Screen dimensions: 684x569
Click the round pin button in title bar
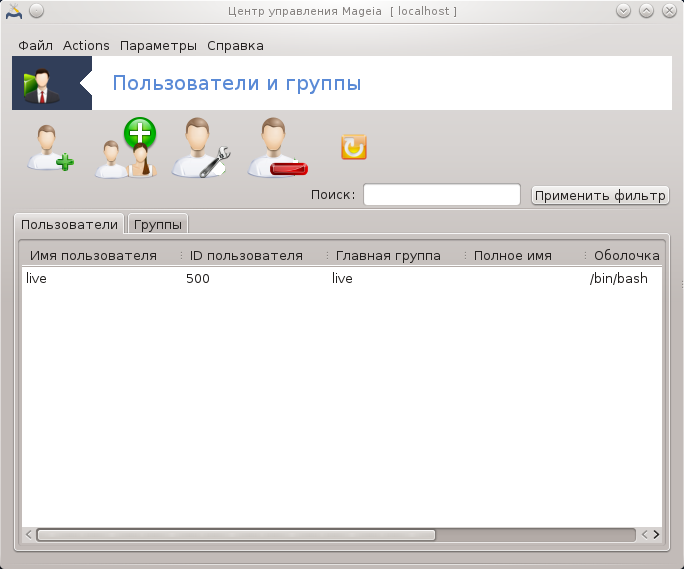[x=37, y=11]
